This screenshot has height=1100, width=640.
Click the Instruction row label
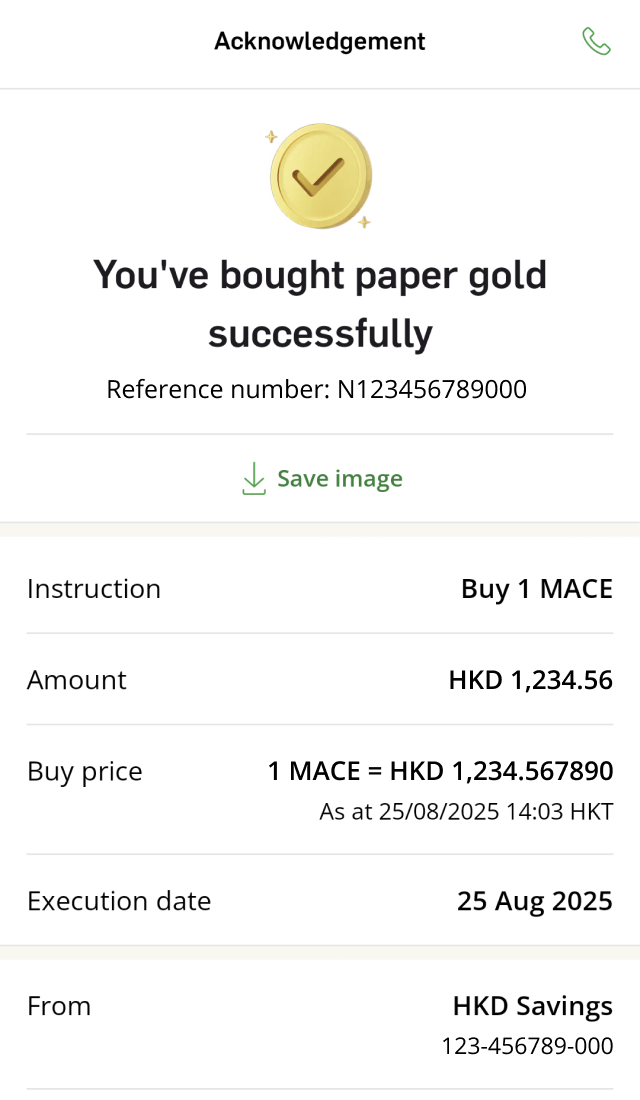(x=94, y=588)
